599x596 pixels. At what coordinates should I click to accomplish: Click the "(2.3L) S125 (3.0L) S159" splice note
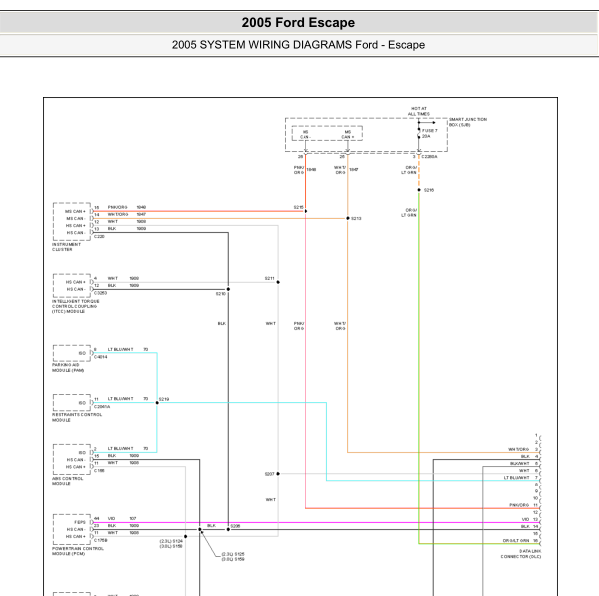pyautogui.click(x=233, y=556)
